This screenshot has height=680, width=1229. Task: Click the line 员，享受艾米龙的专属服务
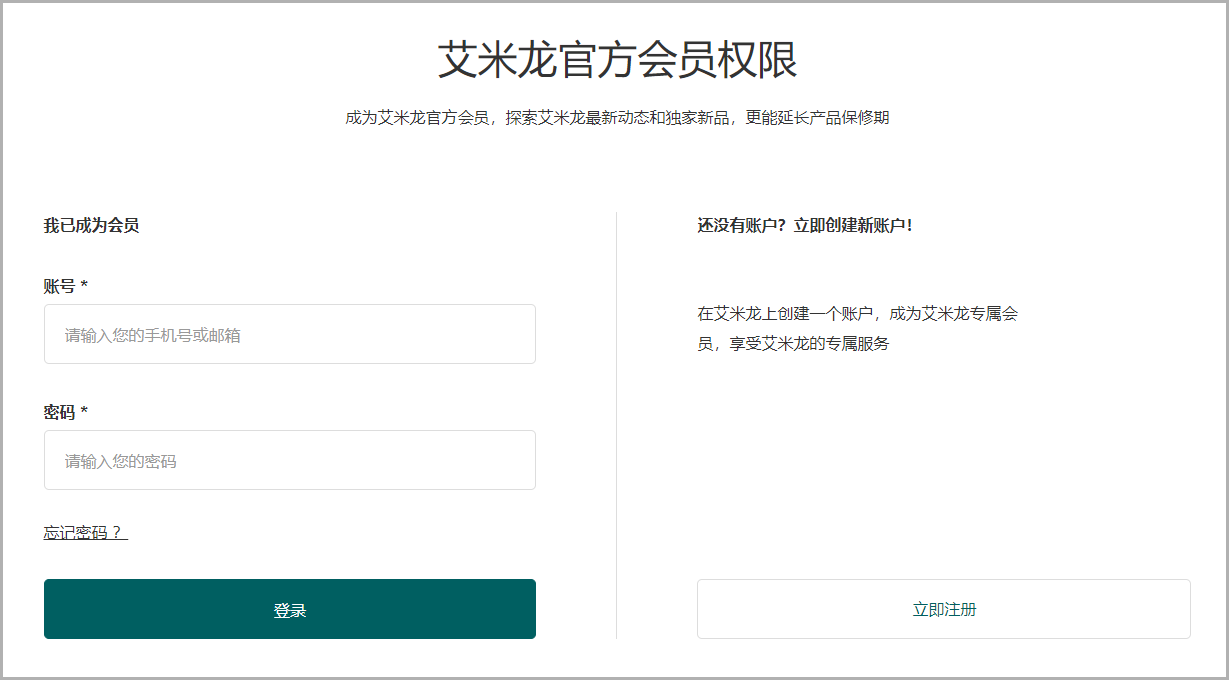click(x=793, y=344)
